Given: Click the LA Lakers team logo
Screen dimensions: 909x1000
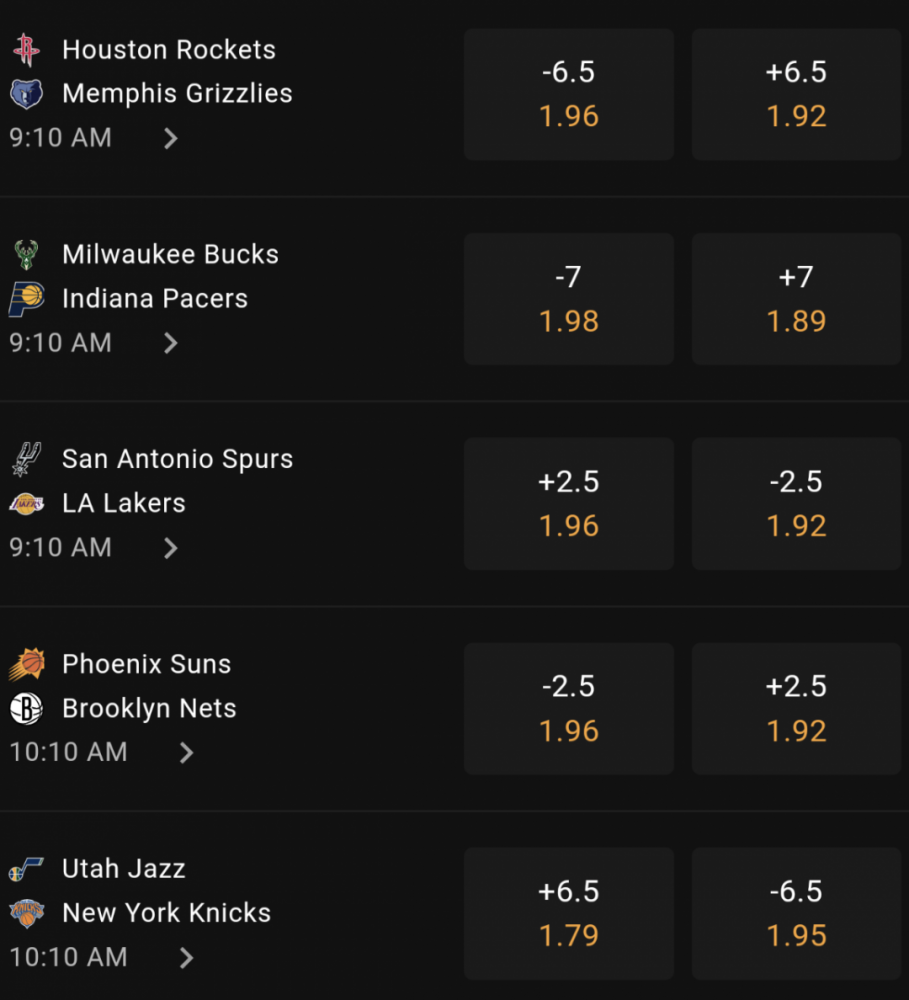Looking at the screenshot, I should click(26, 504).
